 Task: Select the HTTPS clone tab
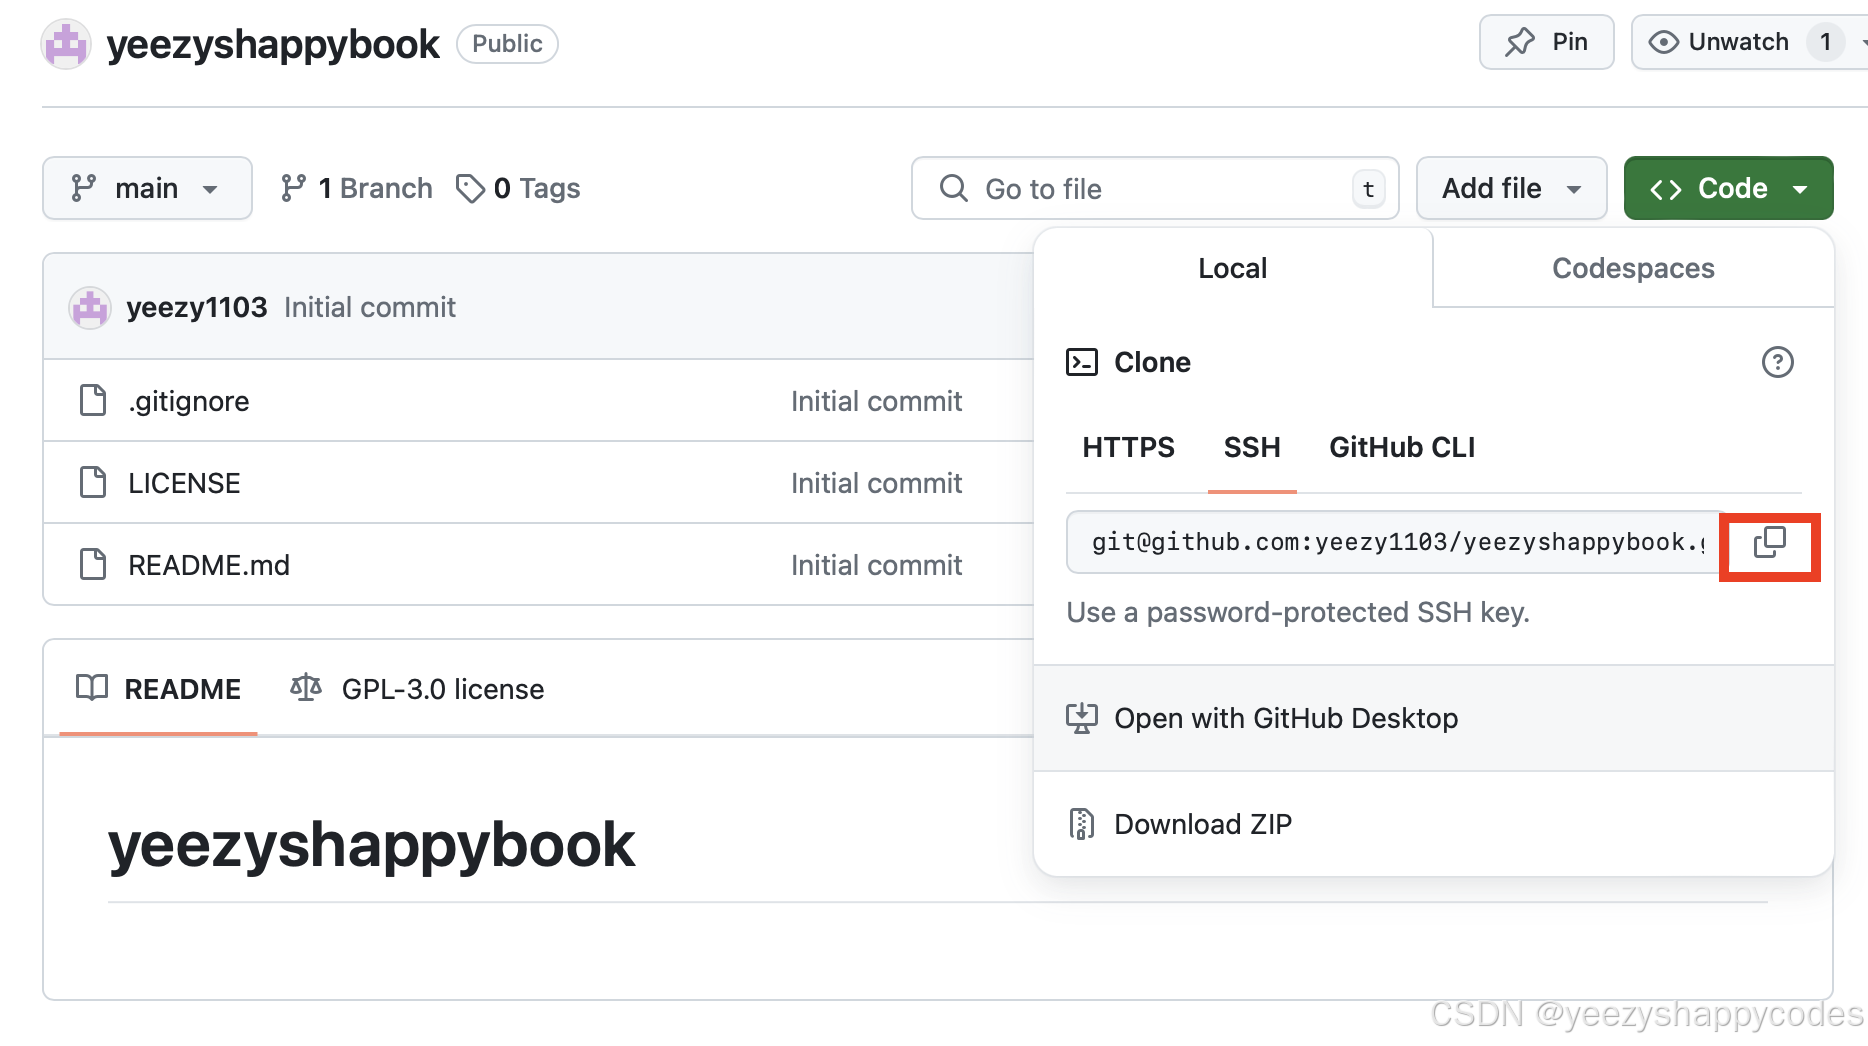coord(1128,447)
